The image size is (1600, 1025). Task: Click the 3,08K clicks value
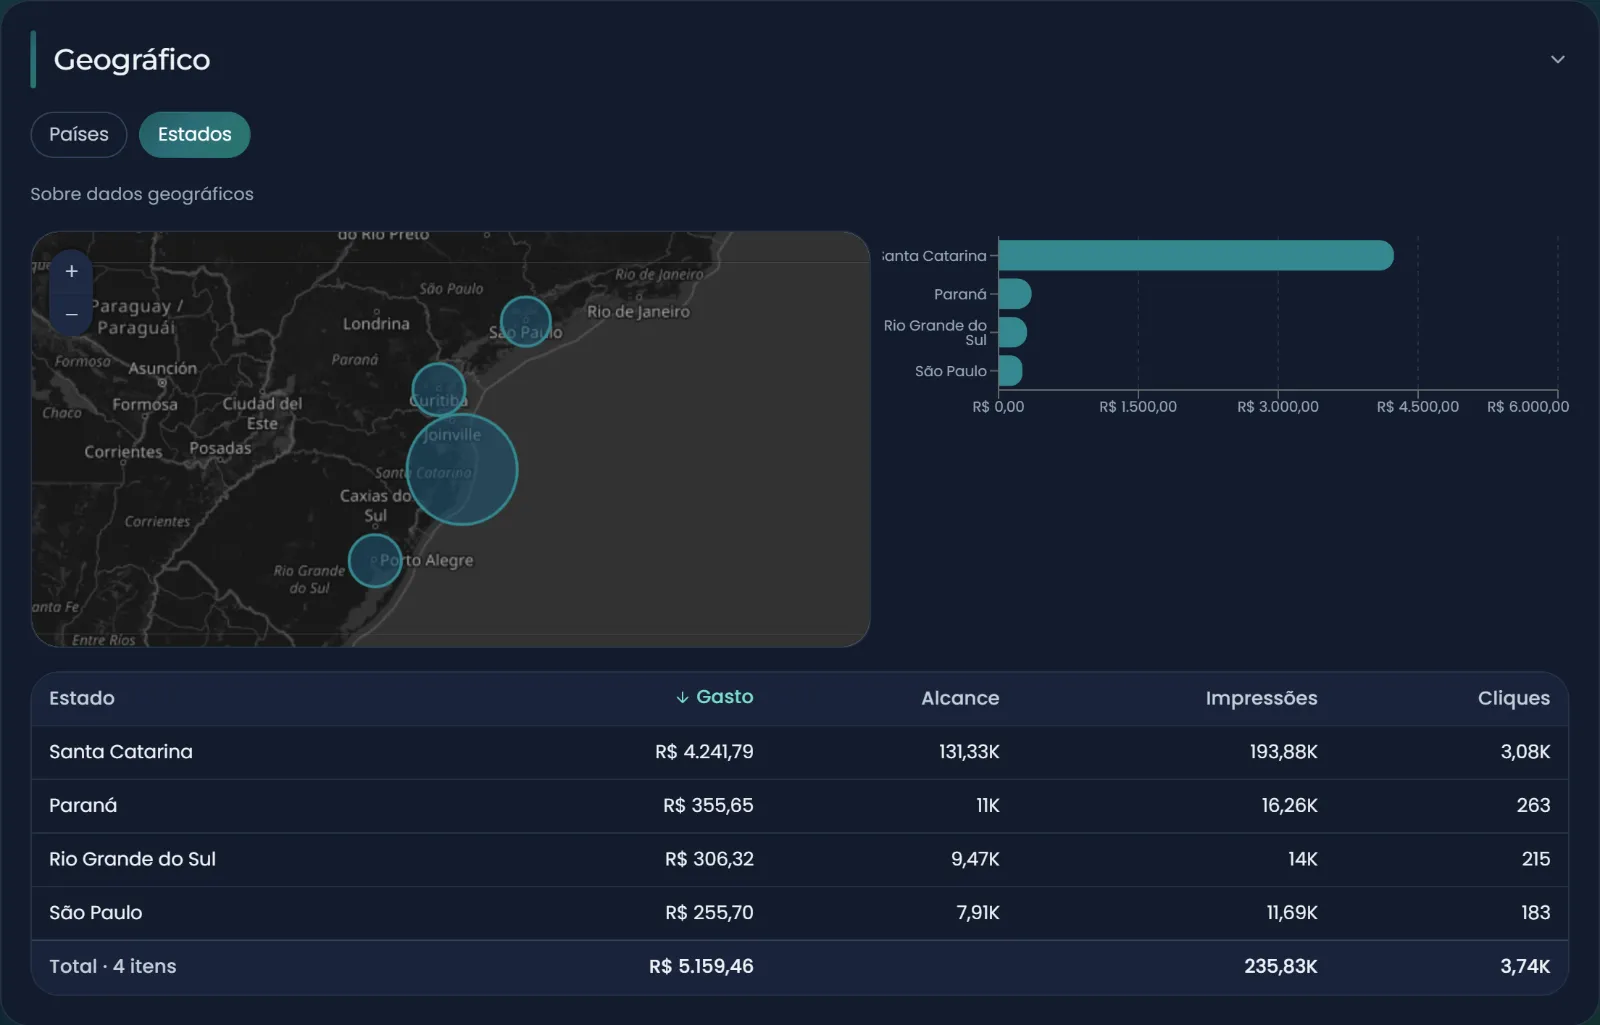[1525, 752]
